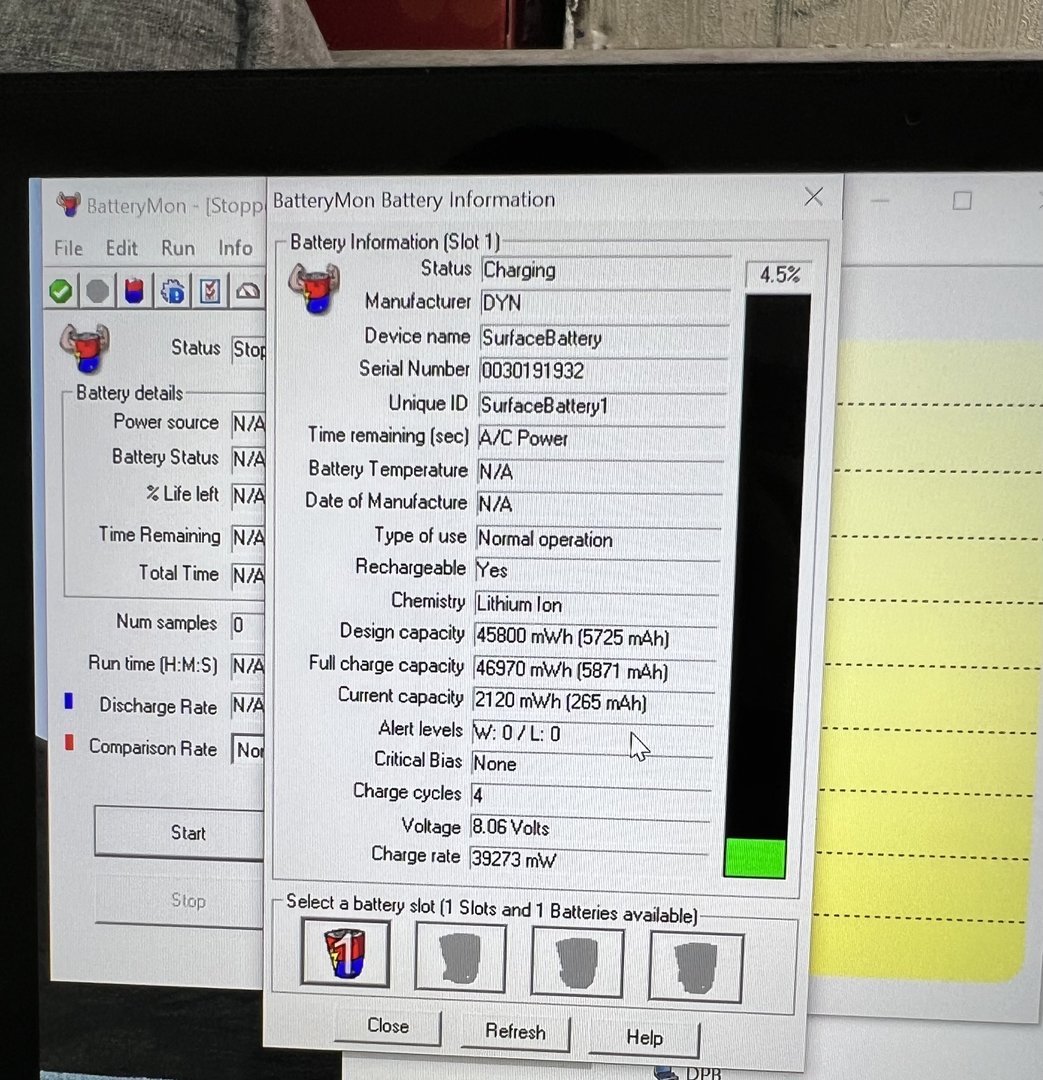Screen dimensions: 1043x1080
Task: Click the green battery charge level bar
Action: [755, 858]
